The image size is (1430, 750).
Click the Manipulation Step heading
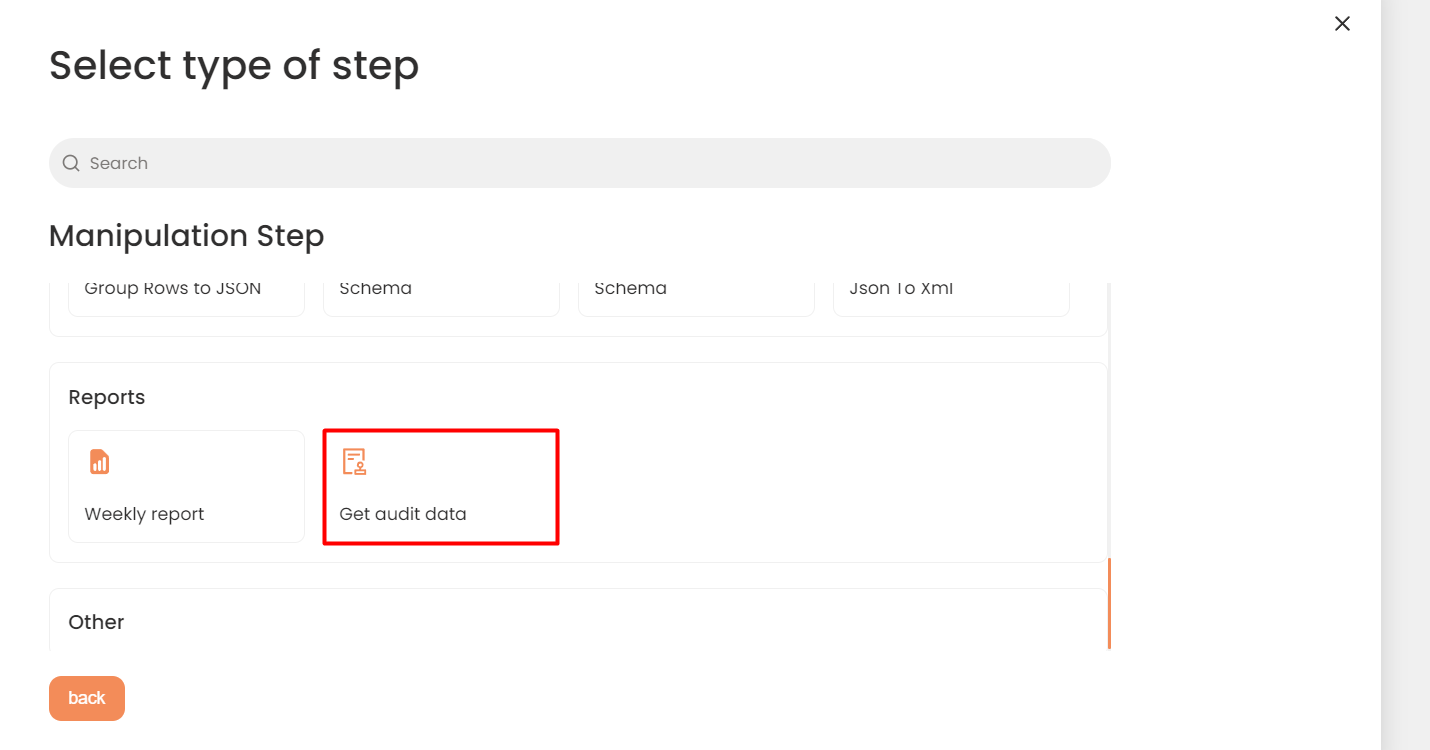[187, 236]
